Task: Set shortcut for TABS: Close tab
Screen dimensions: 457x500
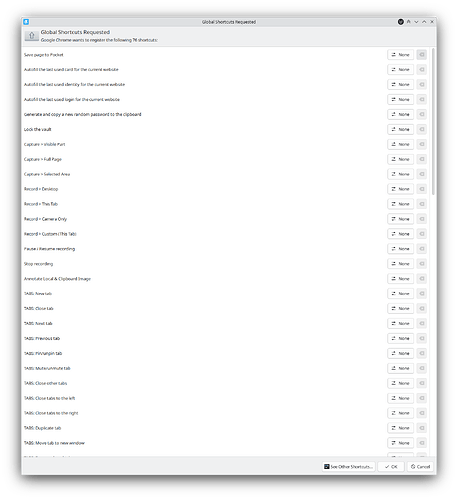Action: pyautogui.click(x=400, y=309)
